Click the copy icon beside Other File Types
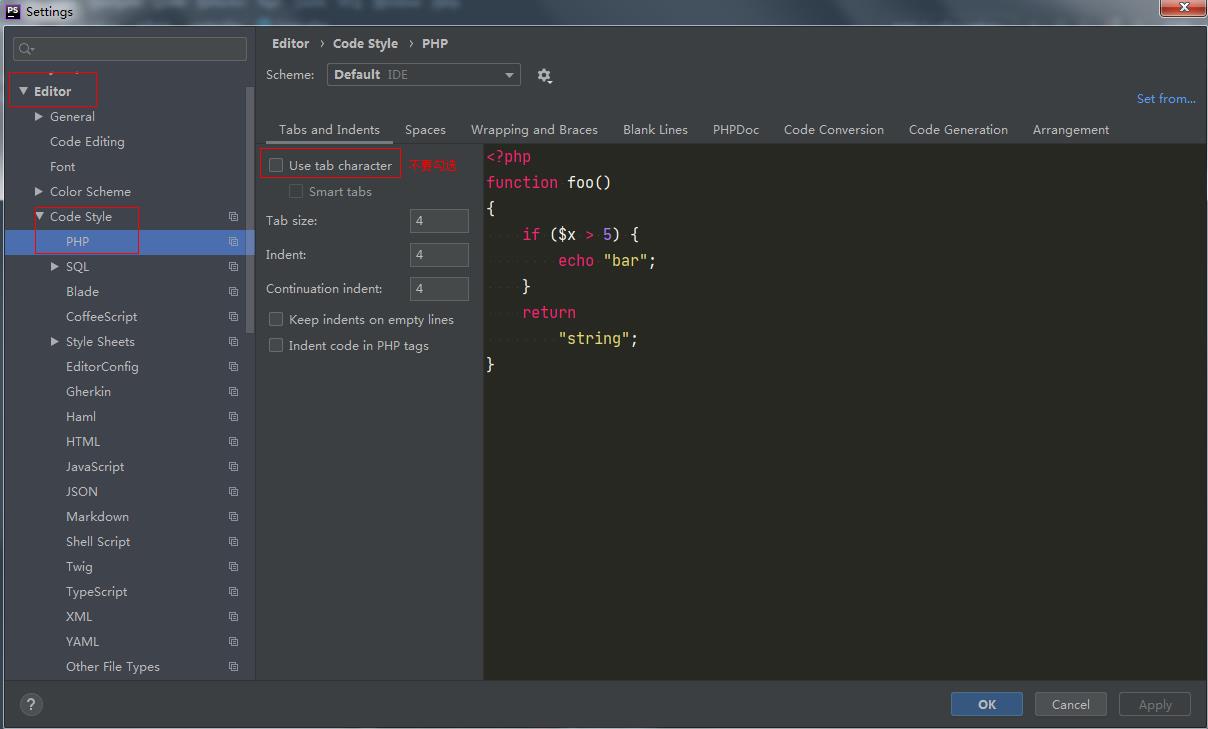Image resolution: width=1208 pixels, height=729 pixels. pyautogui.click(x=233, y=667)
